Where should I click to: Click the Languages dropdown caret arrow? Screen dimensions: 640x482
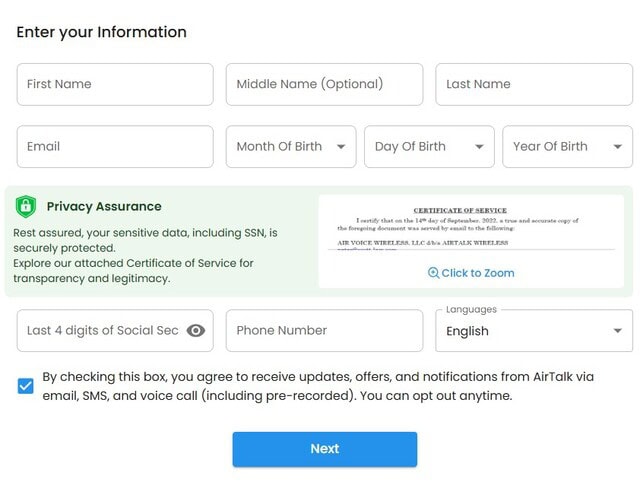click(617, 331)
